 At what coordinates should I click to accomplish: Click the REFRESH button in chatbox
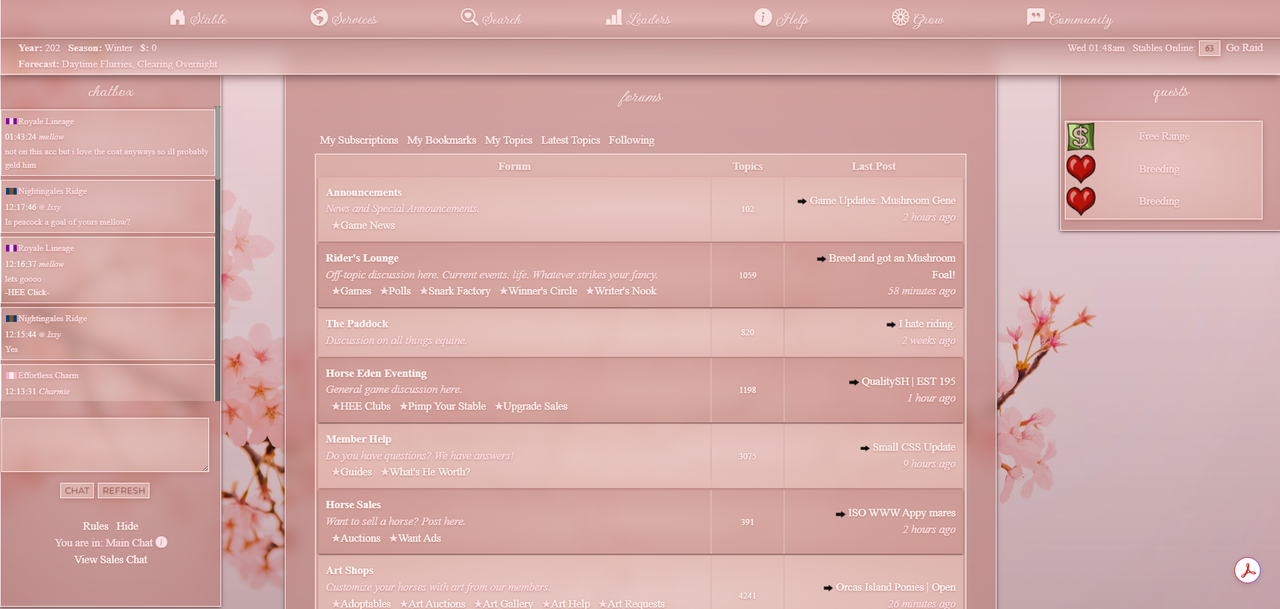pyautogui.click(x=124, y=491)
